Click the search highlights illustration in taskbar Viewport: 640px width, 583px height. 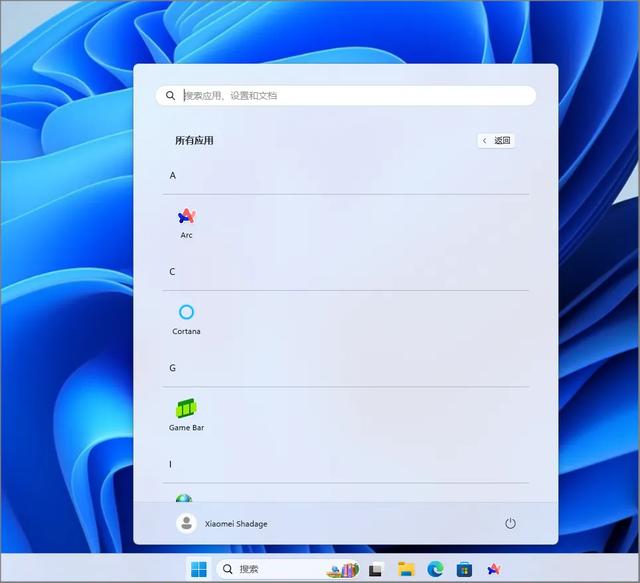click(x=343, y=570)
